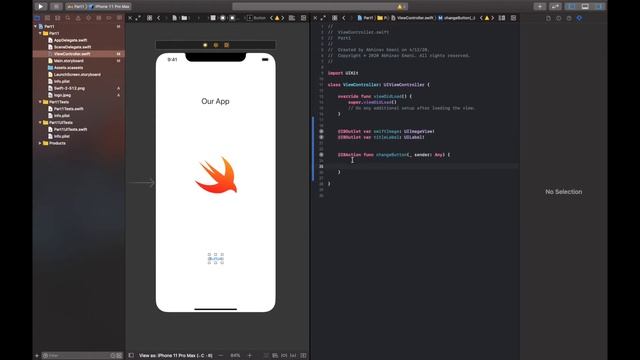Open Button jump bar segment in storyboard
Screen dimensions: 640x360
(x=257, y=18)
